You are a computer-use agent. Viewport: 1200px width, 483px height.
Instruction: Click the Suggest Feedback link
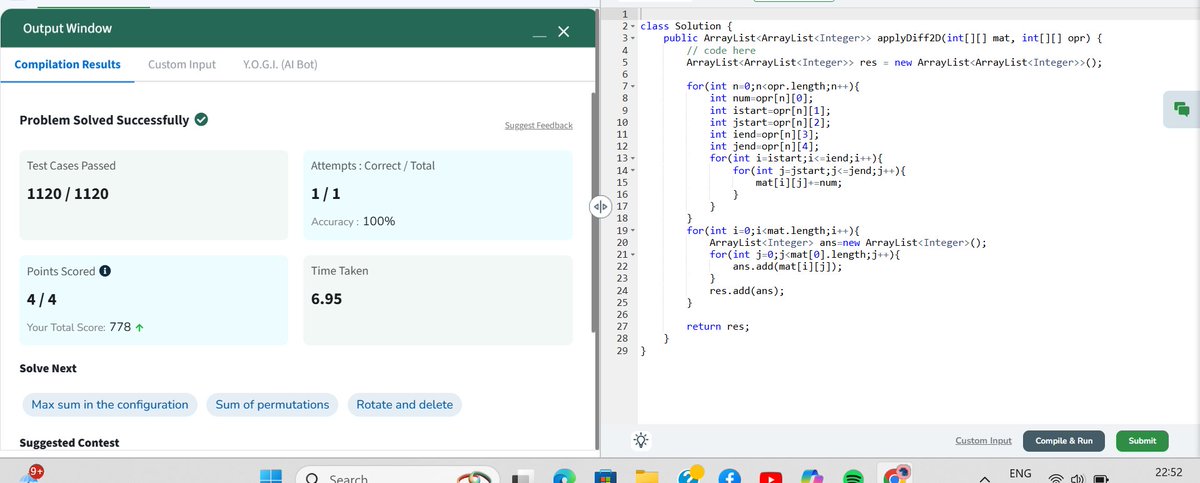(x=539, y=125)
